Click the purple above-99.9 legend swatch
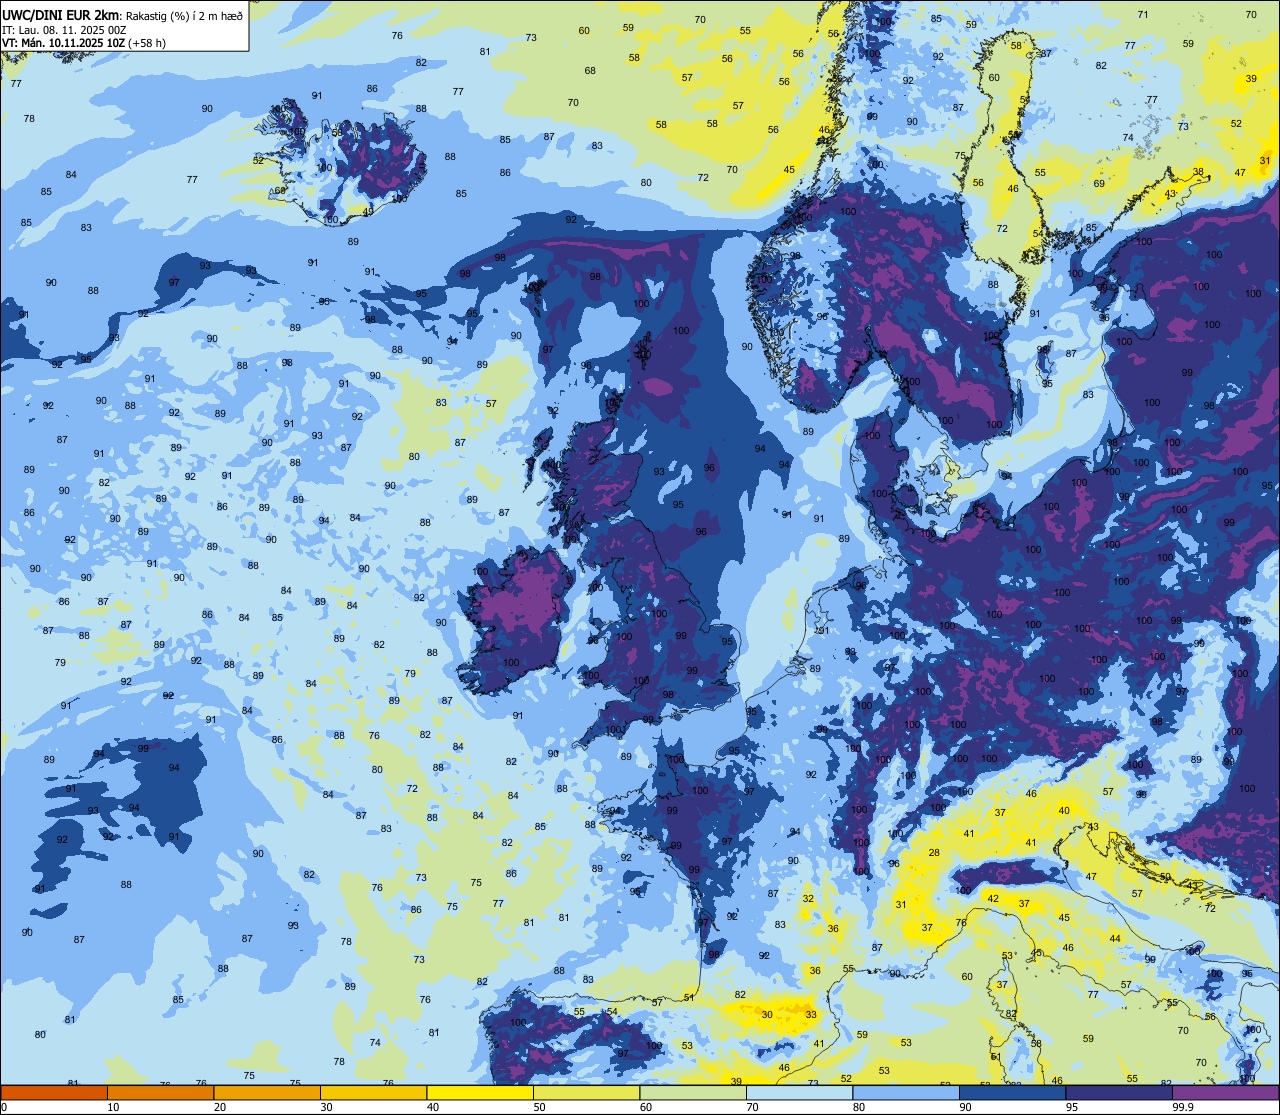Image resolution: width=1280 pixels, height=1115 pixels. (1225, 1092)
